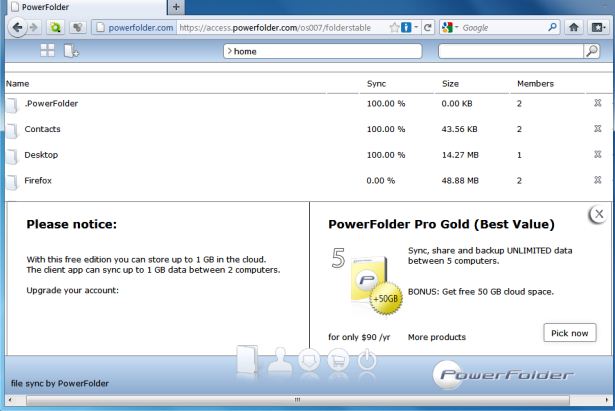
Task: Open the folders icon in bottom dock
Action: (247, 359)
